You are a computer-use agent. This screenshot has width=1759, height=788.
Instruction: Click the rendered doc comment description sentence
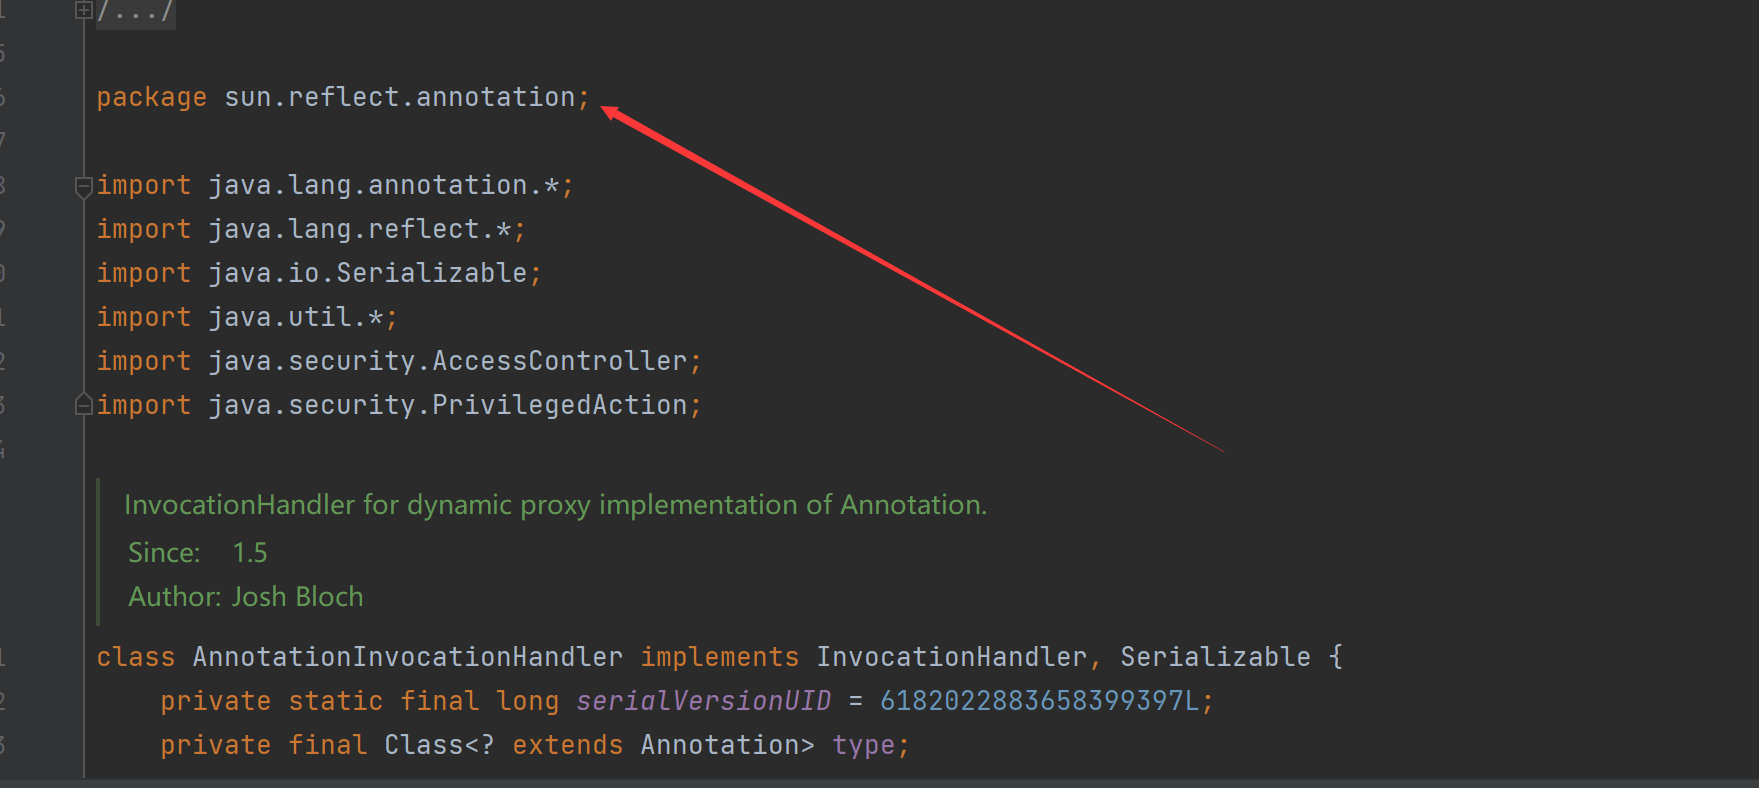click(555, 505)
